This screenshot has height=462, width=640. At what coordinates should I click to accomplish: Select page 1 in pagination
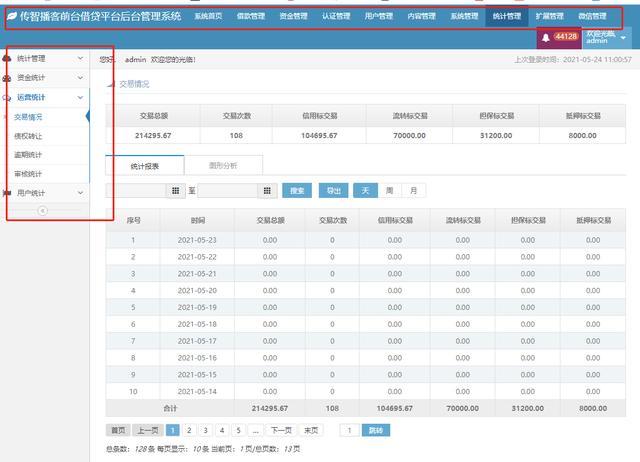point(173,430)
